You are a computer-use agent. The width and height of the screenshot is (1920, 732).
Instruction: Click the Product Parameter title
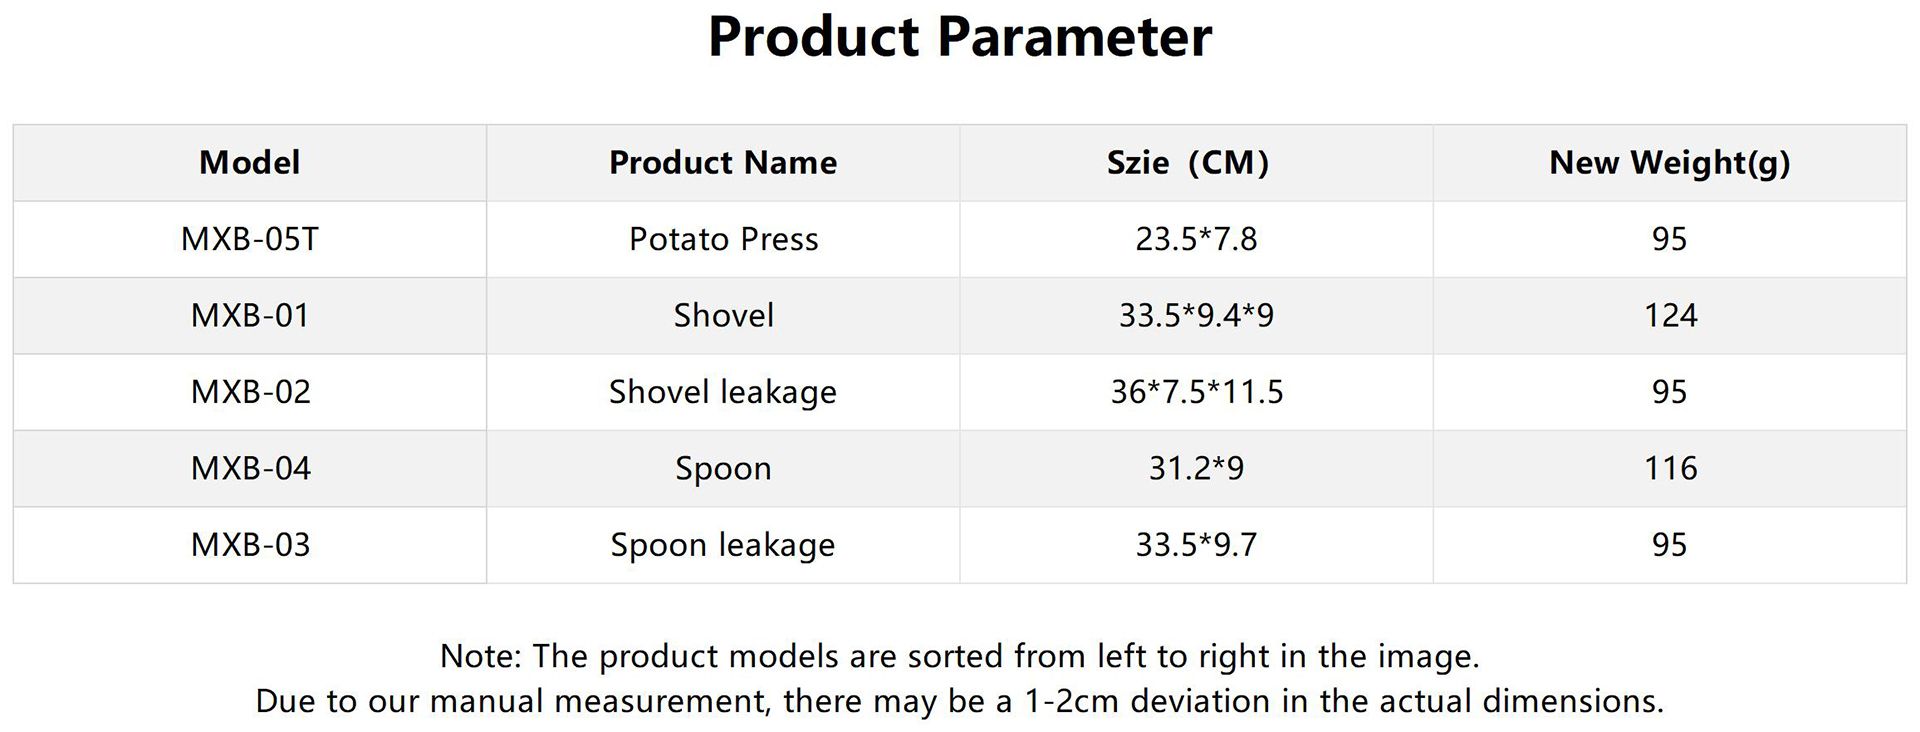click(959, 38)
